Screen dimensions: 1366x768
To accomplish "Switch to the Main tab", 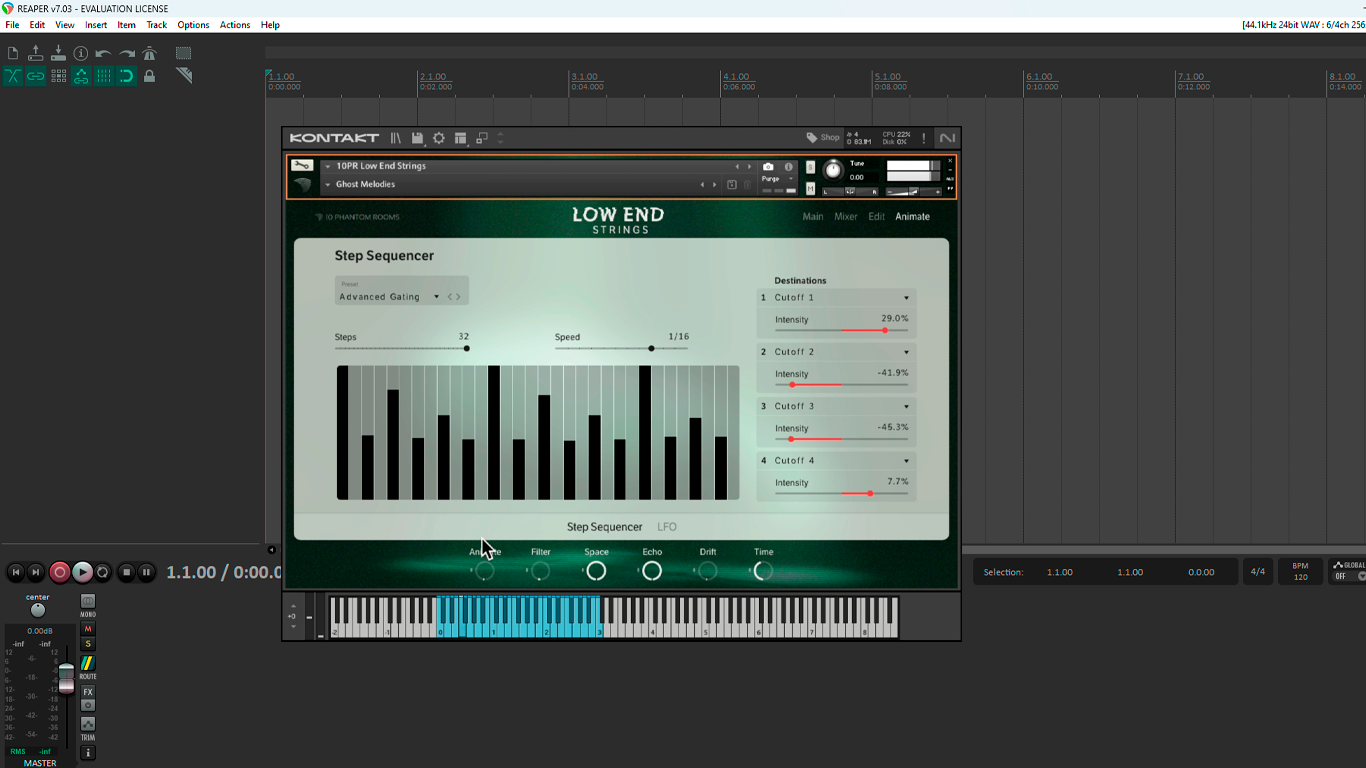I will (x=813, y=217).
